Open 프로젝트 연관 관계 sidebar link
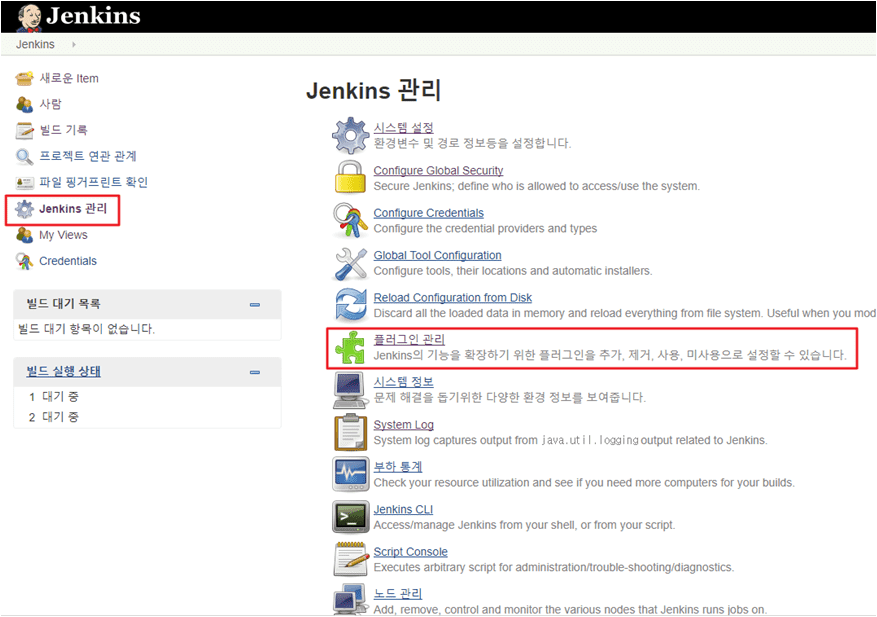Viewport: 877px width, 617px height. click(88, 156)
